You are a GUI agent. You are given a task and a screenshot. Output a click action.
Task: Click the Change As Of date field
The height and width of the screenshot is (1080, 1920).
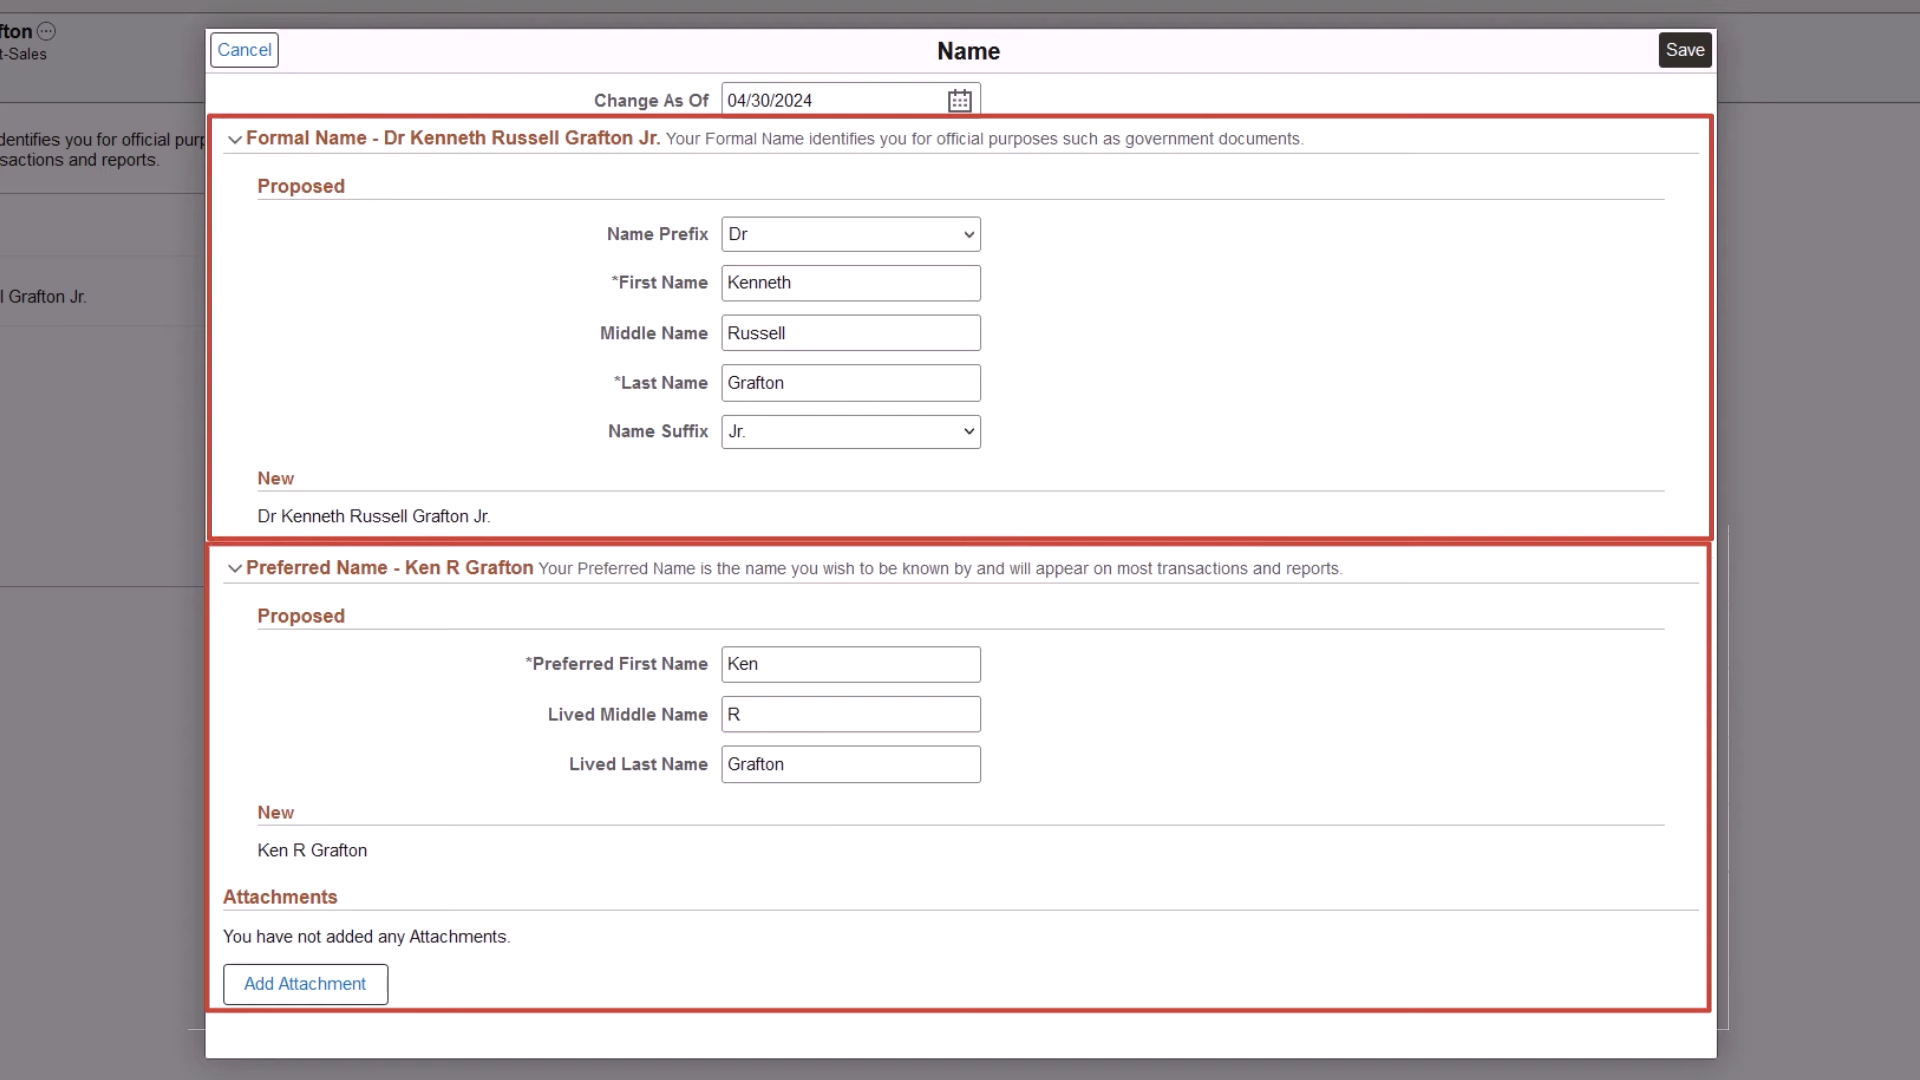point(832,100)
